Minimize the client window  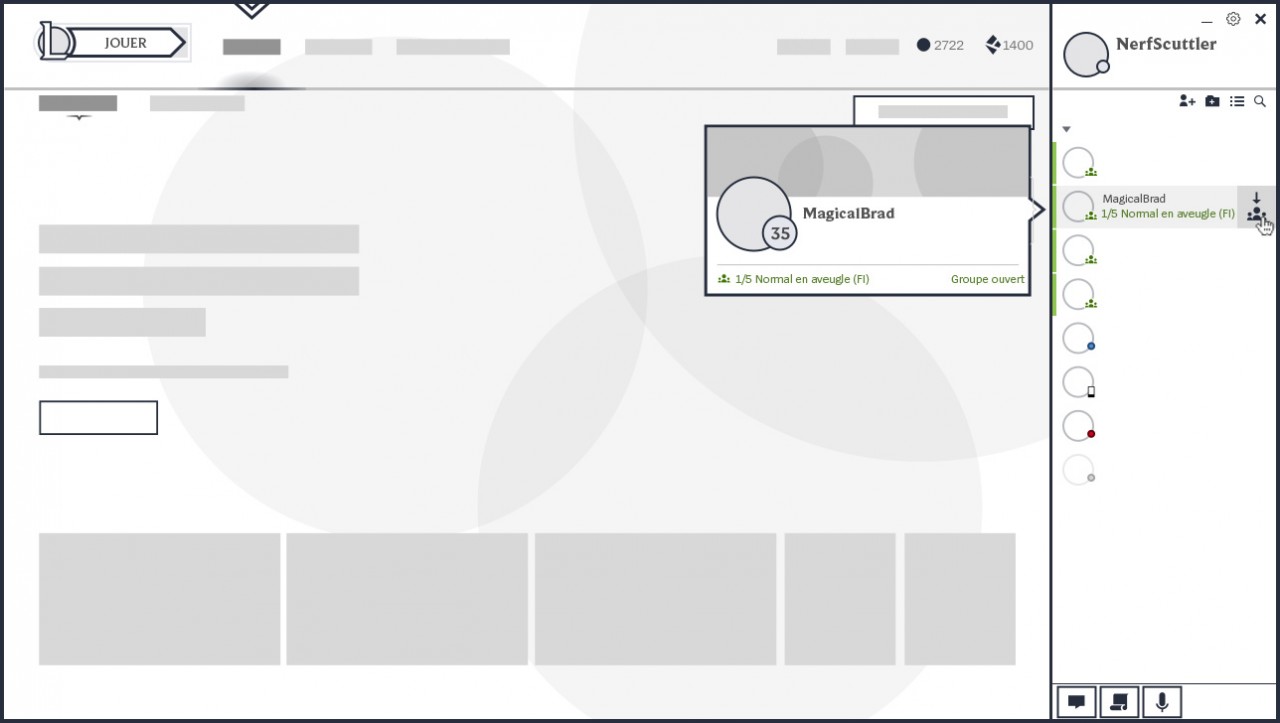(1207, 21)
